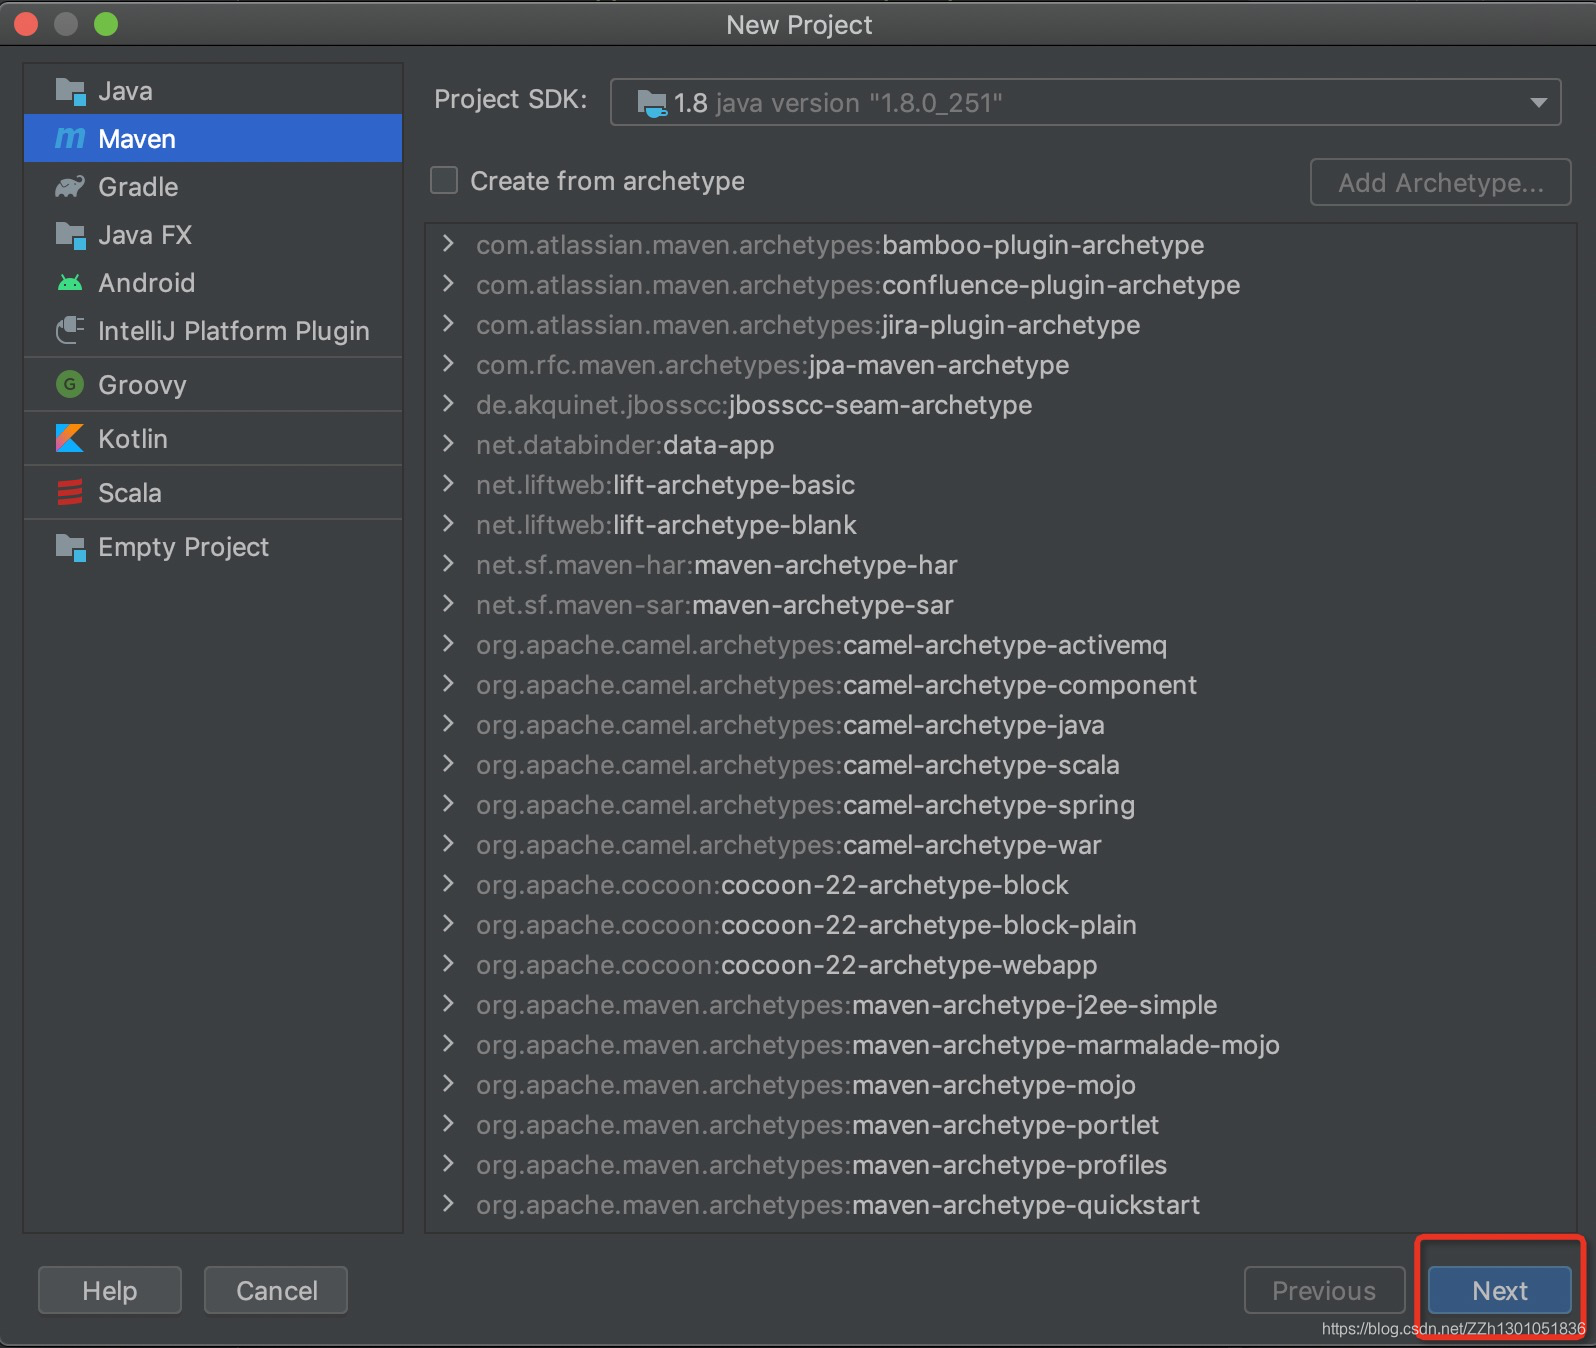Choose Empty Project type
Viewport: 1596px width, 1348px height.
[213, 547]
